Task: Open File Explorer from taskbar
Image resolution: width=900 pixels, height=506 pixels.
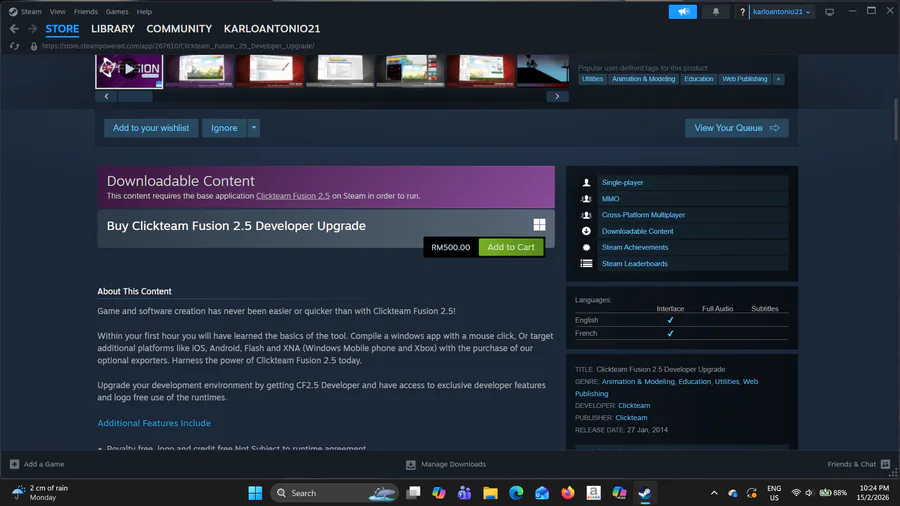Action: pyautogui.click(x=490, y=493)
